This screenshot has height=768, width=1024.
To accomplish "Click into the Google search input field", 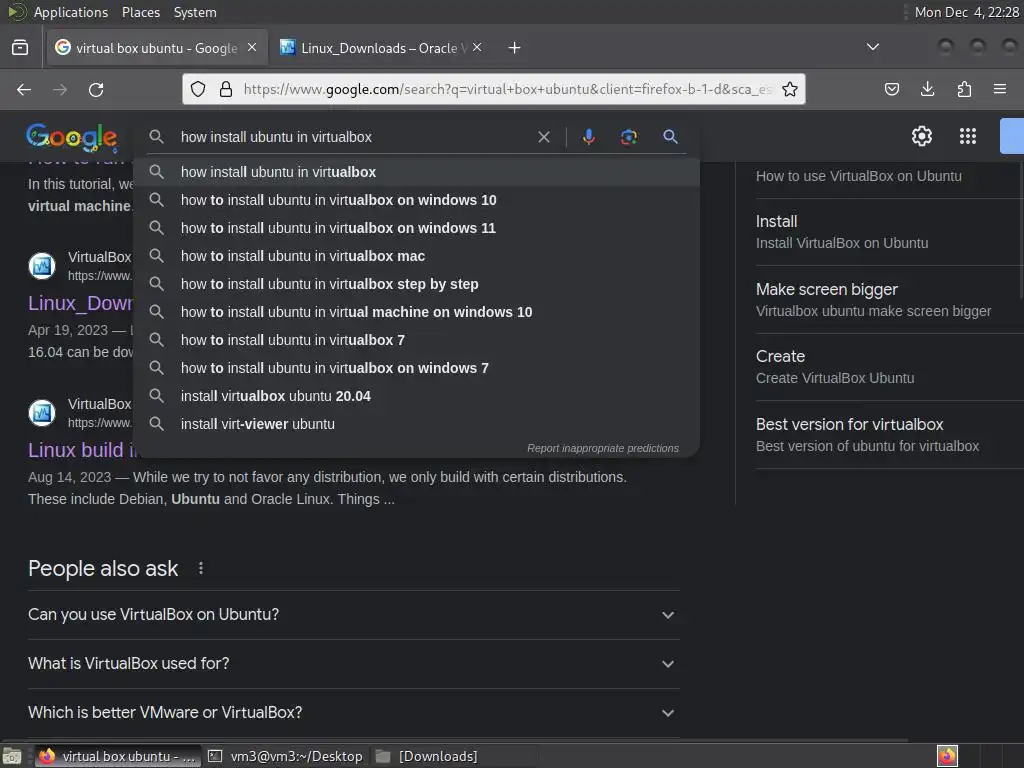I will 353,137.
